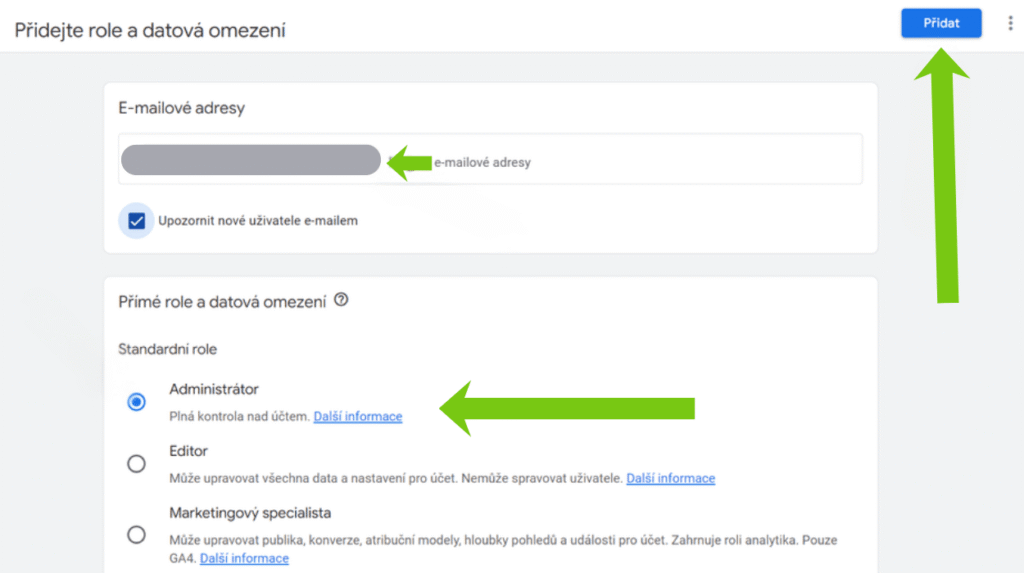Click the Přímé role a datová omezení heading
The width and height of the screenshot is (1024, 573).
[x=222, y=301]
